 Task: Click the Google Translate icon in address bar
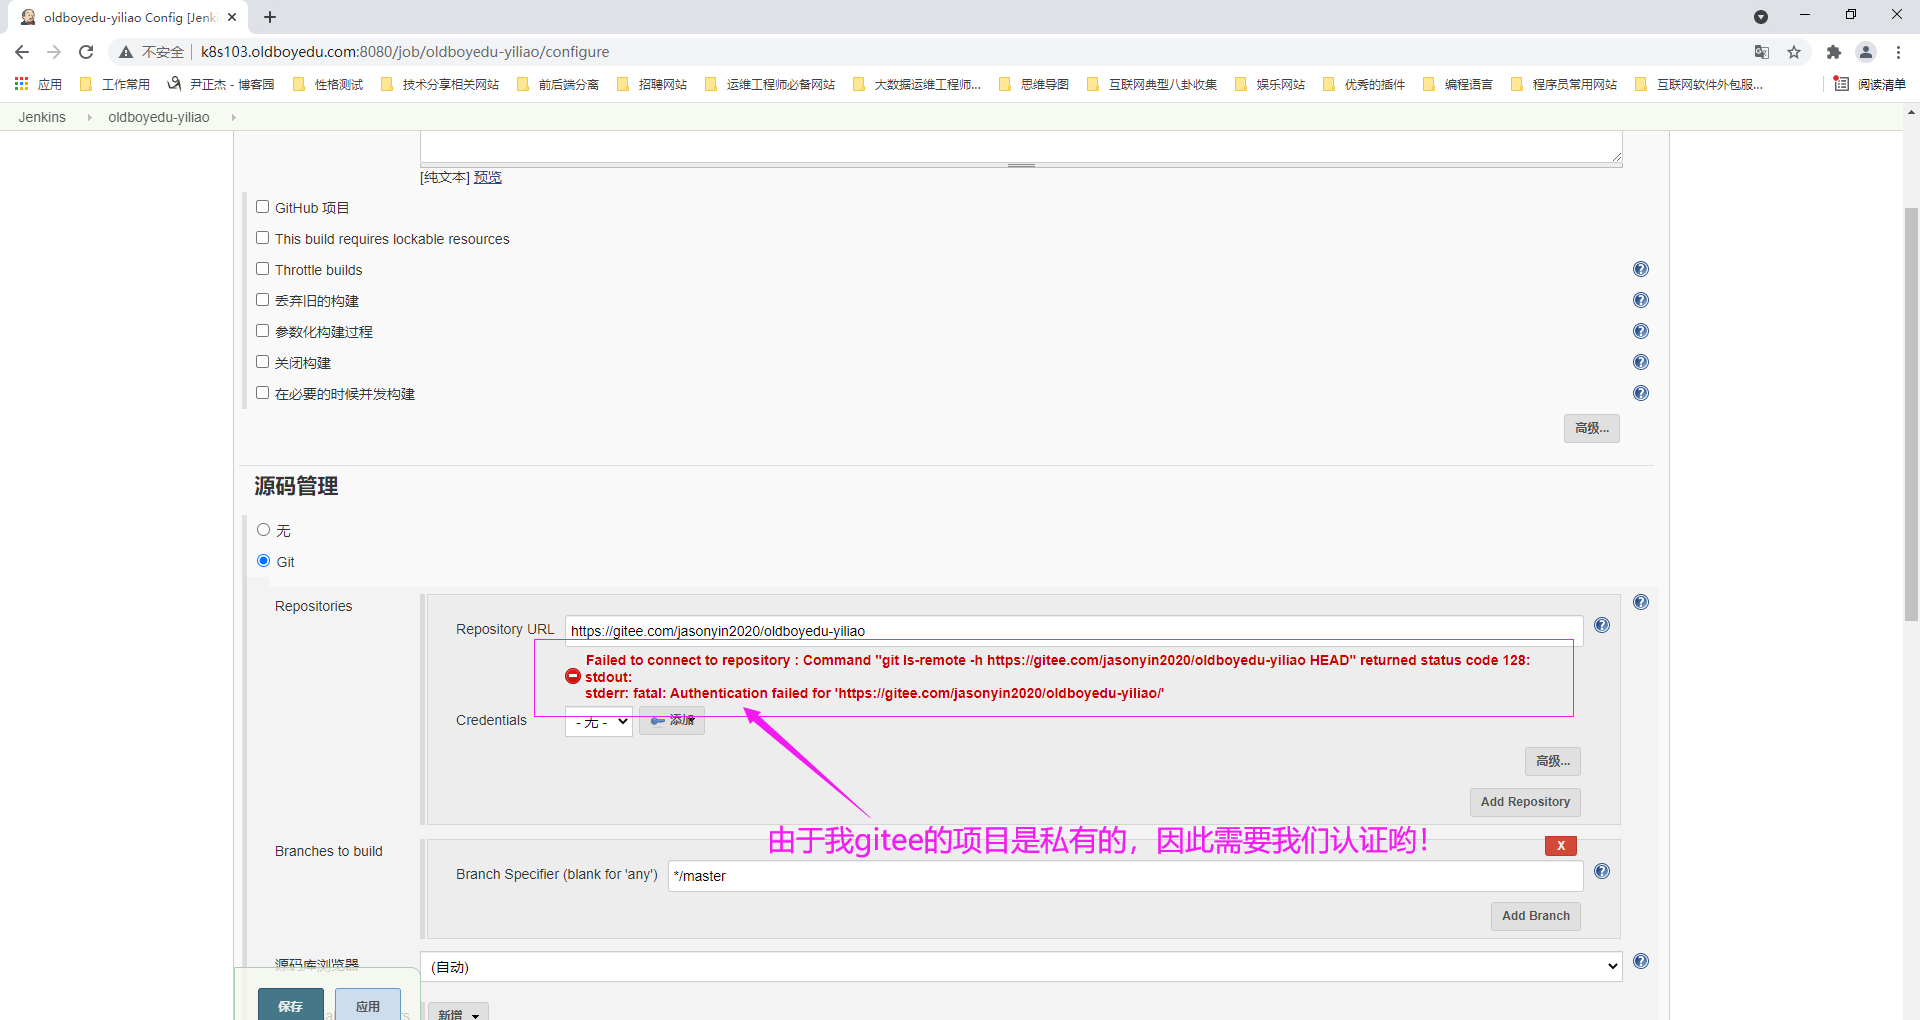pos(1762,52)
